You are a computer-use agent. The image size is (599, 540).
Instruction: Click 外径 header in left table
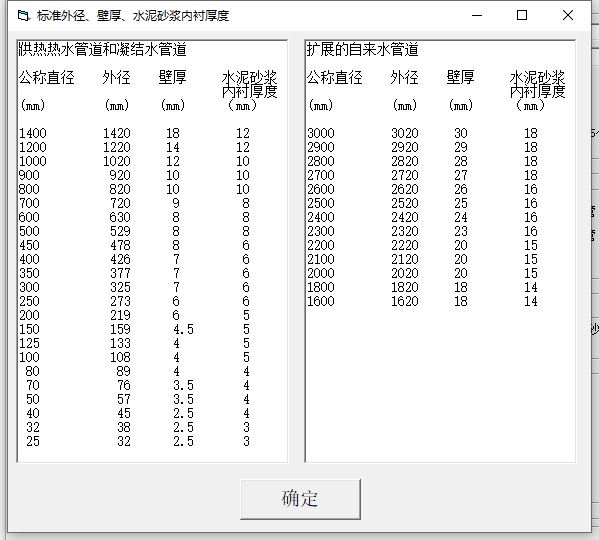tap(117, 78)
